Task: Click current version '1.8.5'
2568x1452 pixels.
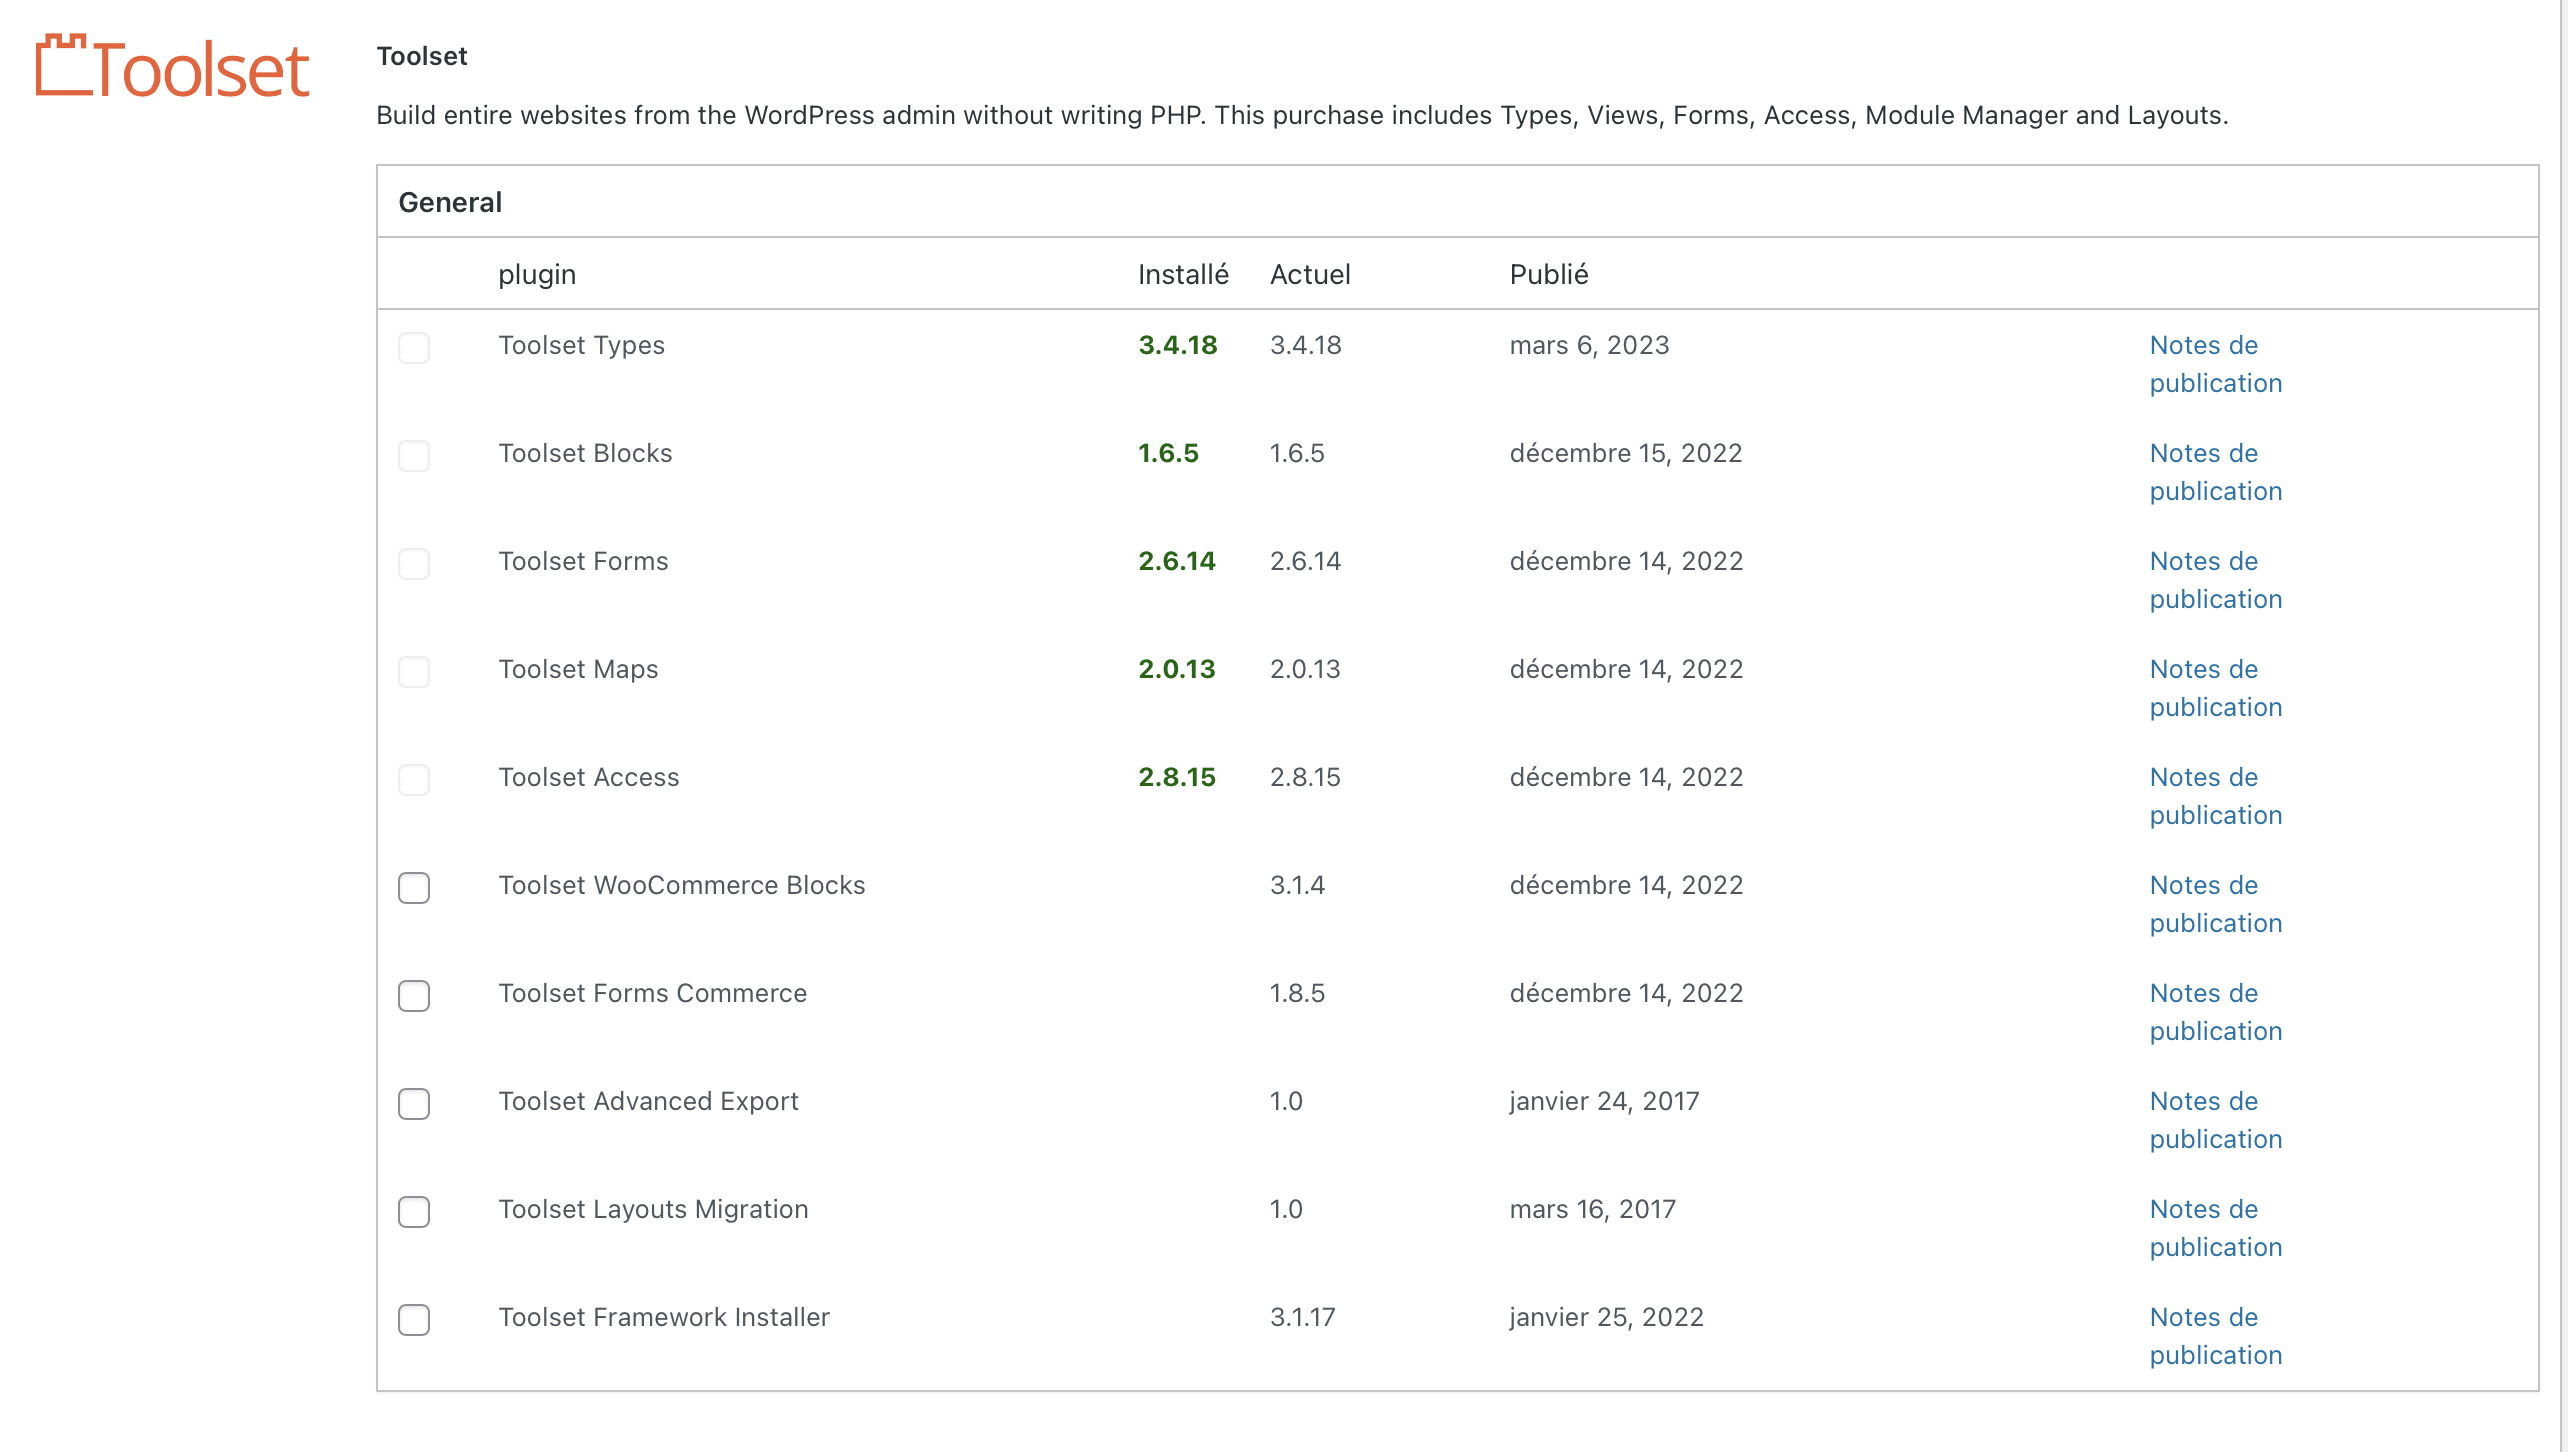Action: tap(1297, 993)
